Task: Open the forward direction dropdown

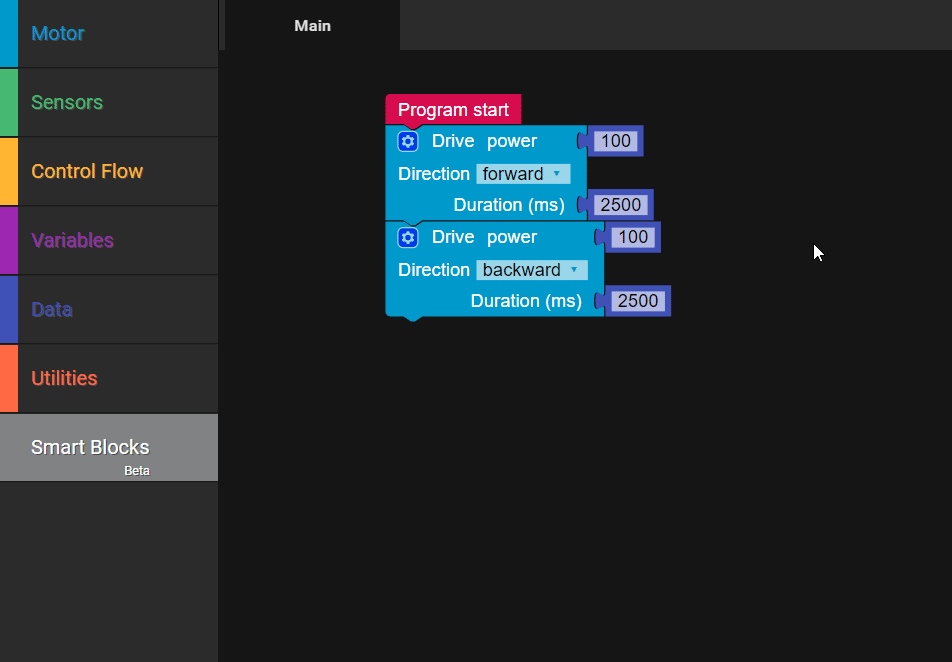Action: pos(523,174)
